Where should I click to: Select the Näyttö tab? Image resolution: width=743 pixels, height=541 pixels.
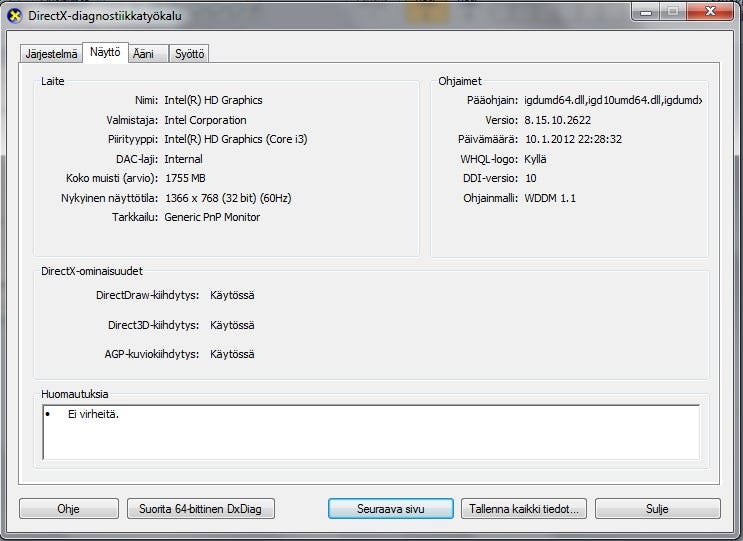105,52
